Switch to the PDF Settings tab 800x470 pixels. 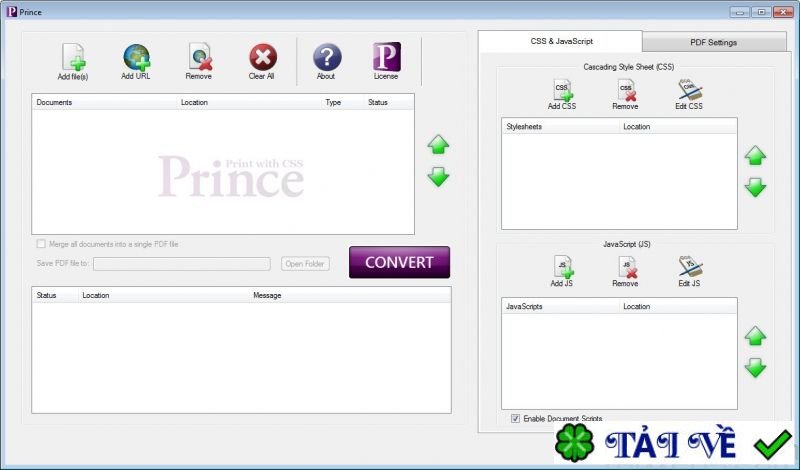(x=714, y=42)
